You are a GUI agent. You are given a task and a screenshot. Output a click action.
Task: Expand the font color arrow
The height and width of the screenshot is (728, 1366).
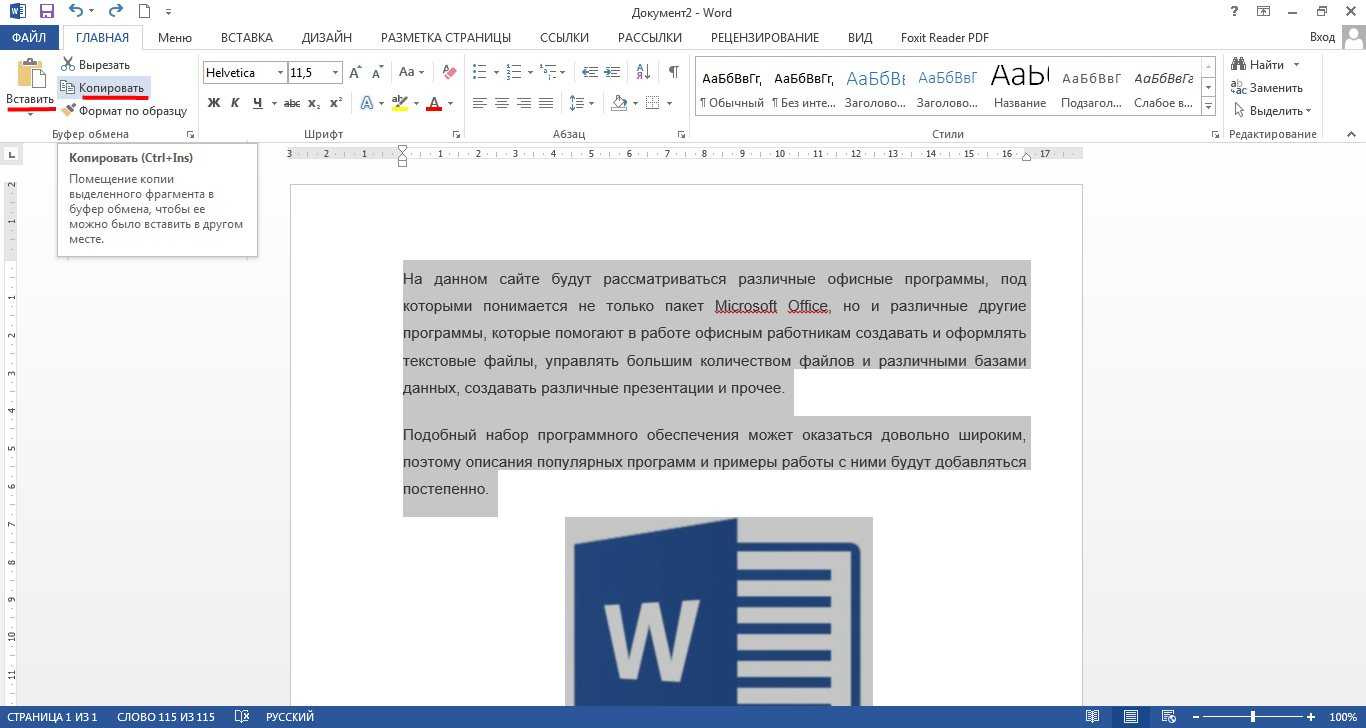pos(450,103)
